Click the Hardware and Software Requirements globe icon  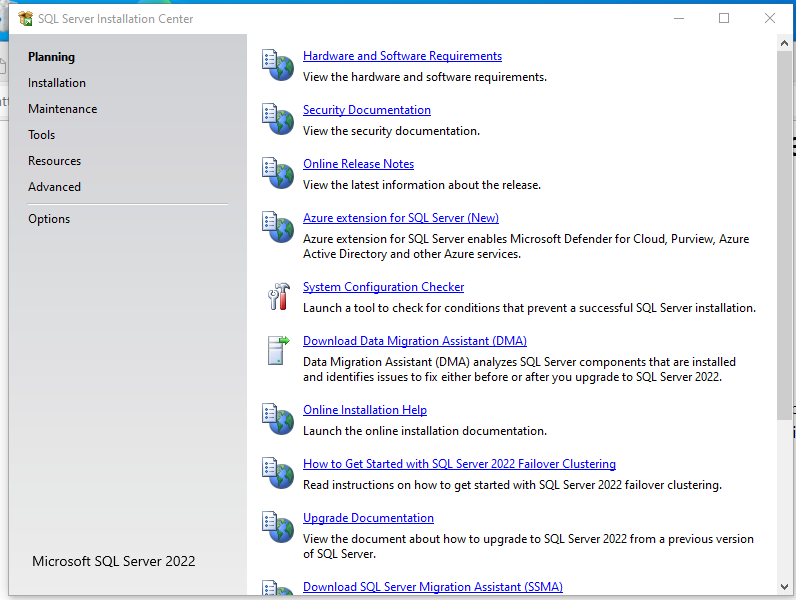(x=278, y=65)
